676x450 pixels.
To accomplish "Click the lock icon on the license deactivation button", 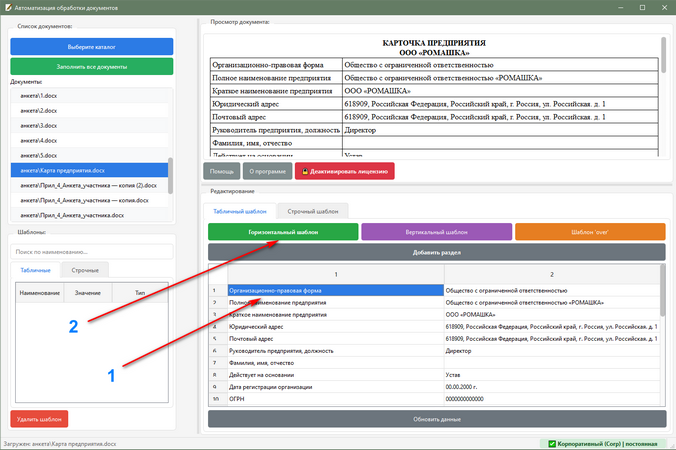I will click(305, 171).
